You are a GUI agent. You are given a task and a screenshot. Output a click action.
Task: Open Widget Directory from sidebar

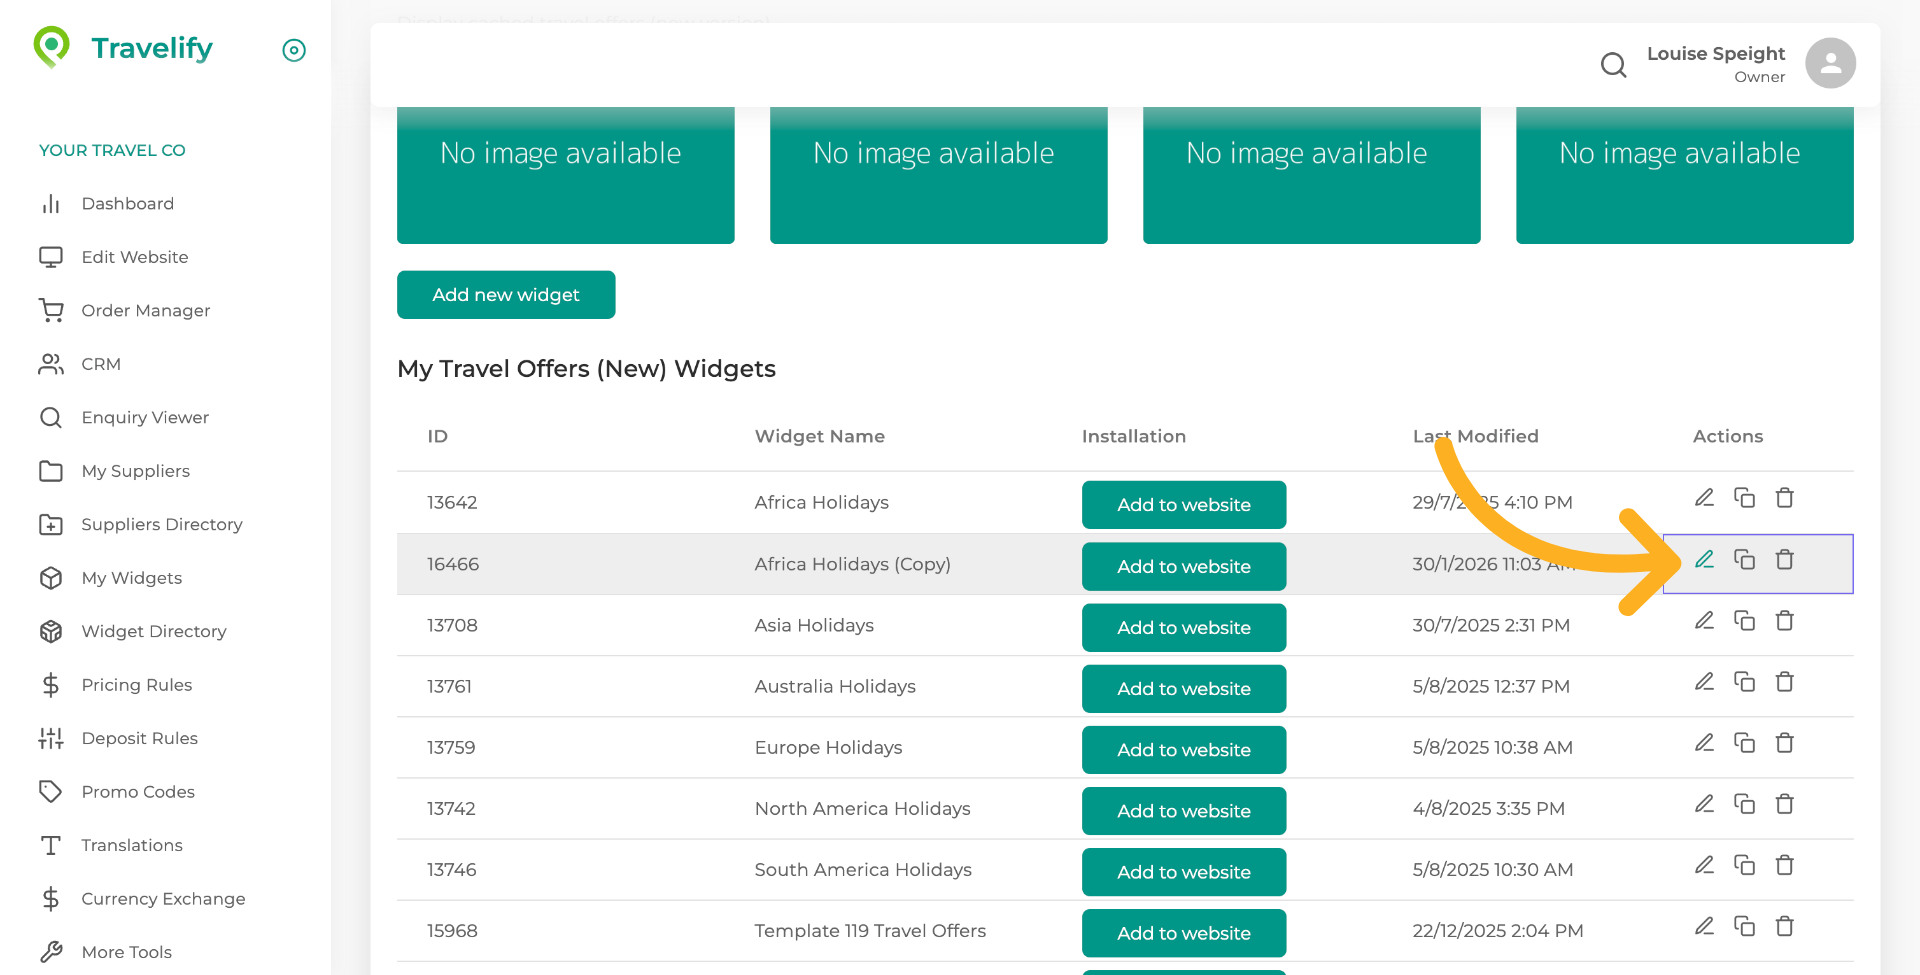point(153,632)
